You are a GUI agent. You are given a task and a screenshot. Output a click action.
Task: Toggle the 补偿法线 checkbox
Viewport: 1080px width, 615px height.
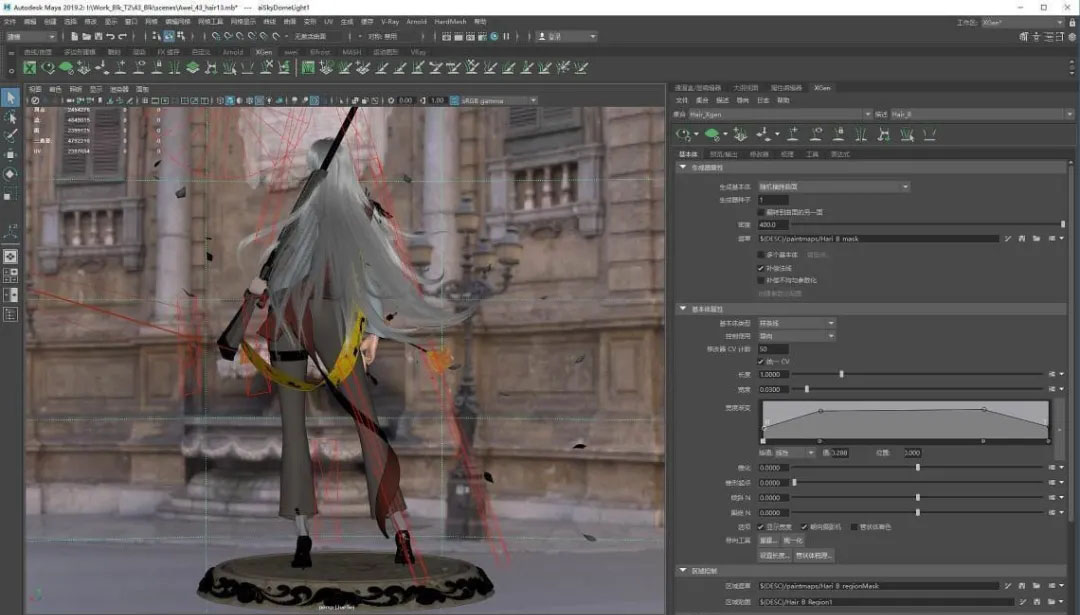[761, 268]
